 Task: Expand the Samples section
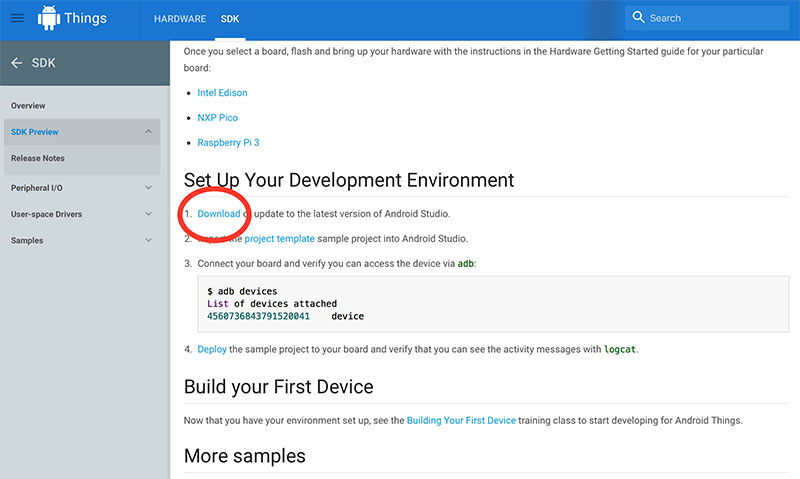(x=148, y=241)
